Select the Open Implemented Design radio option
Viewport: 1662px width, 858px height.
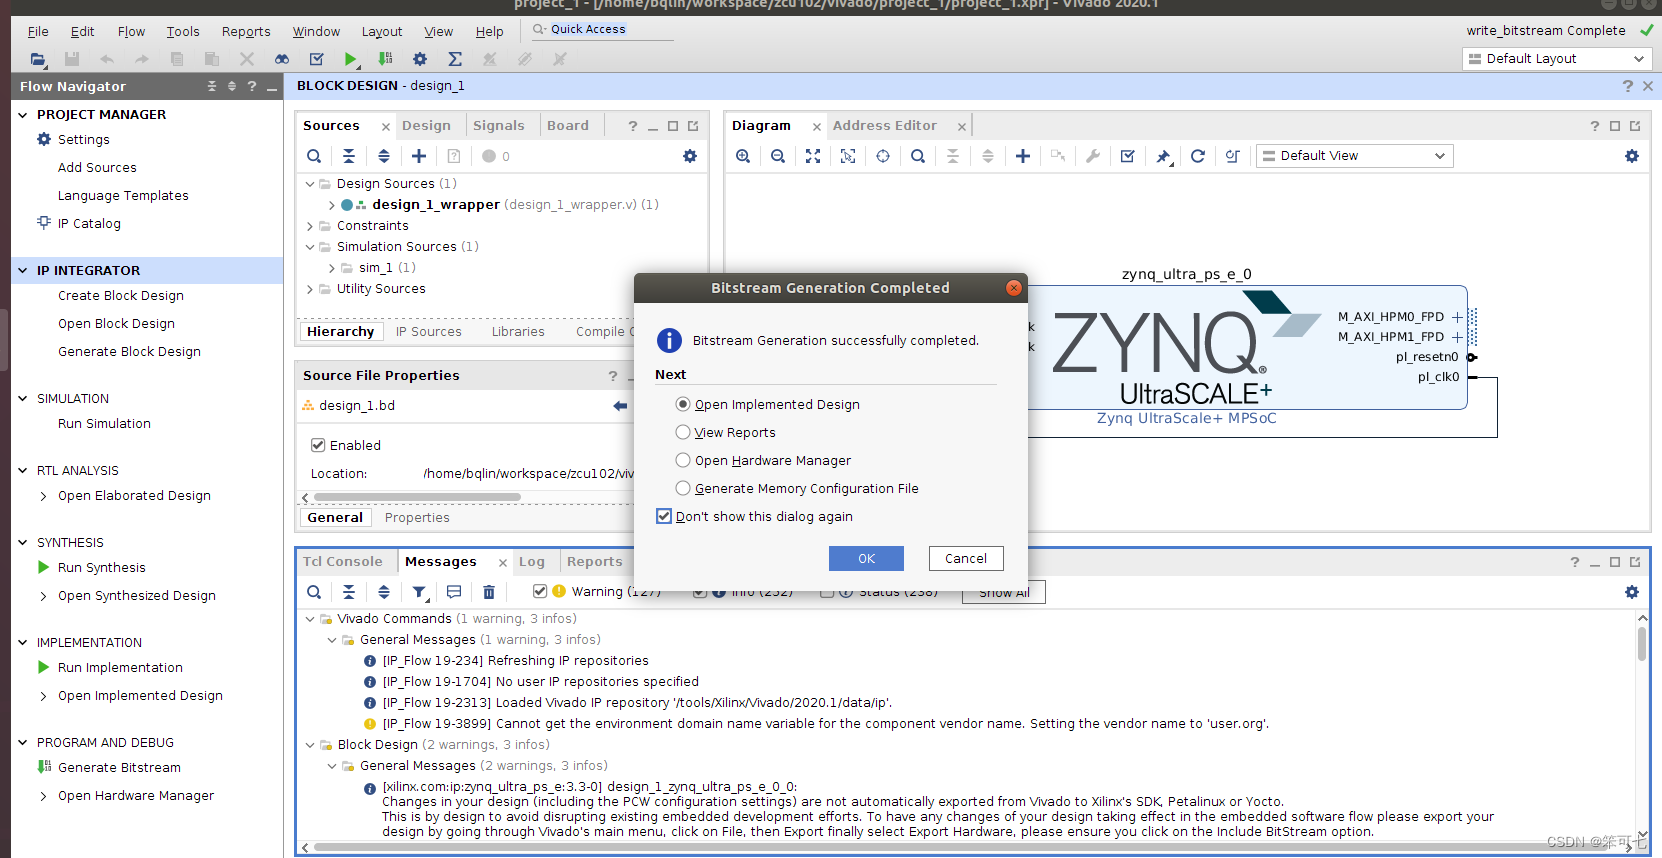point(683,404)
